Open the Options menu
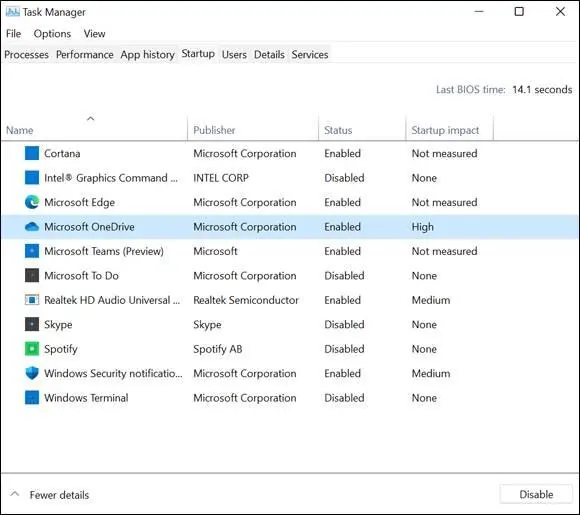Image resolution: width=580 pixels, height=515 pixels. 52,34
